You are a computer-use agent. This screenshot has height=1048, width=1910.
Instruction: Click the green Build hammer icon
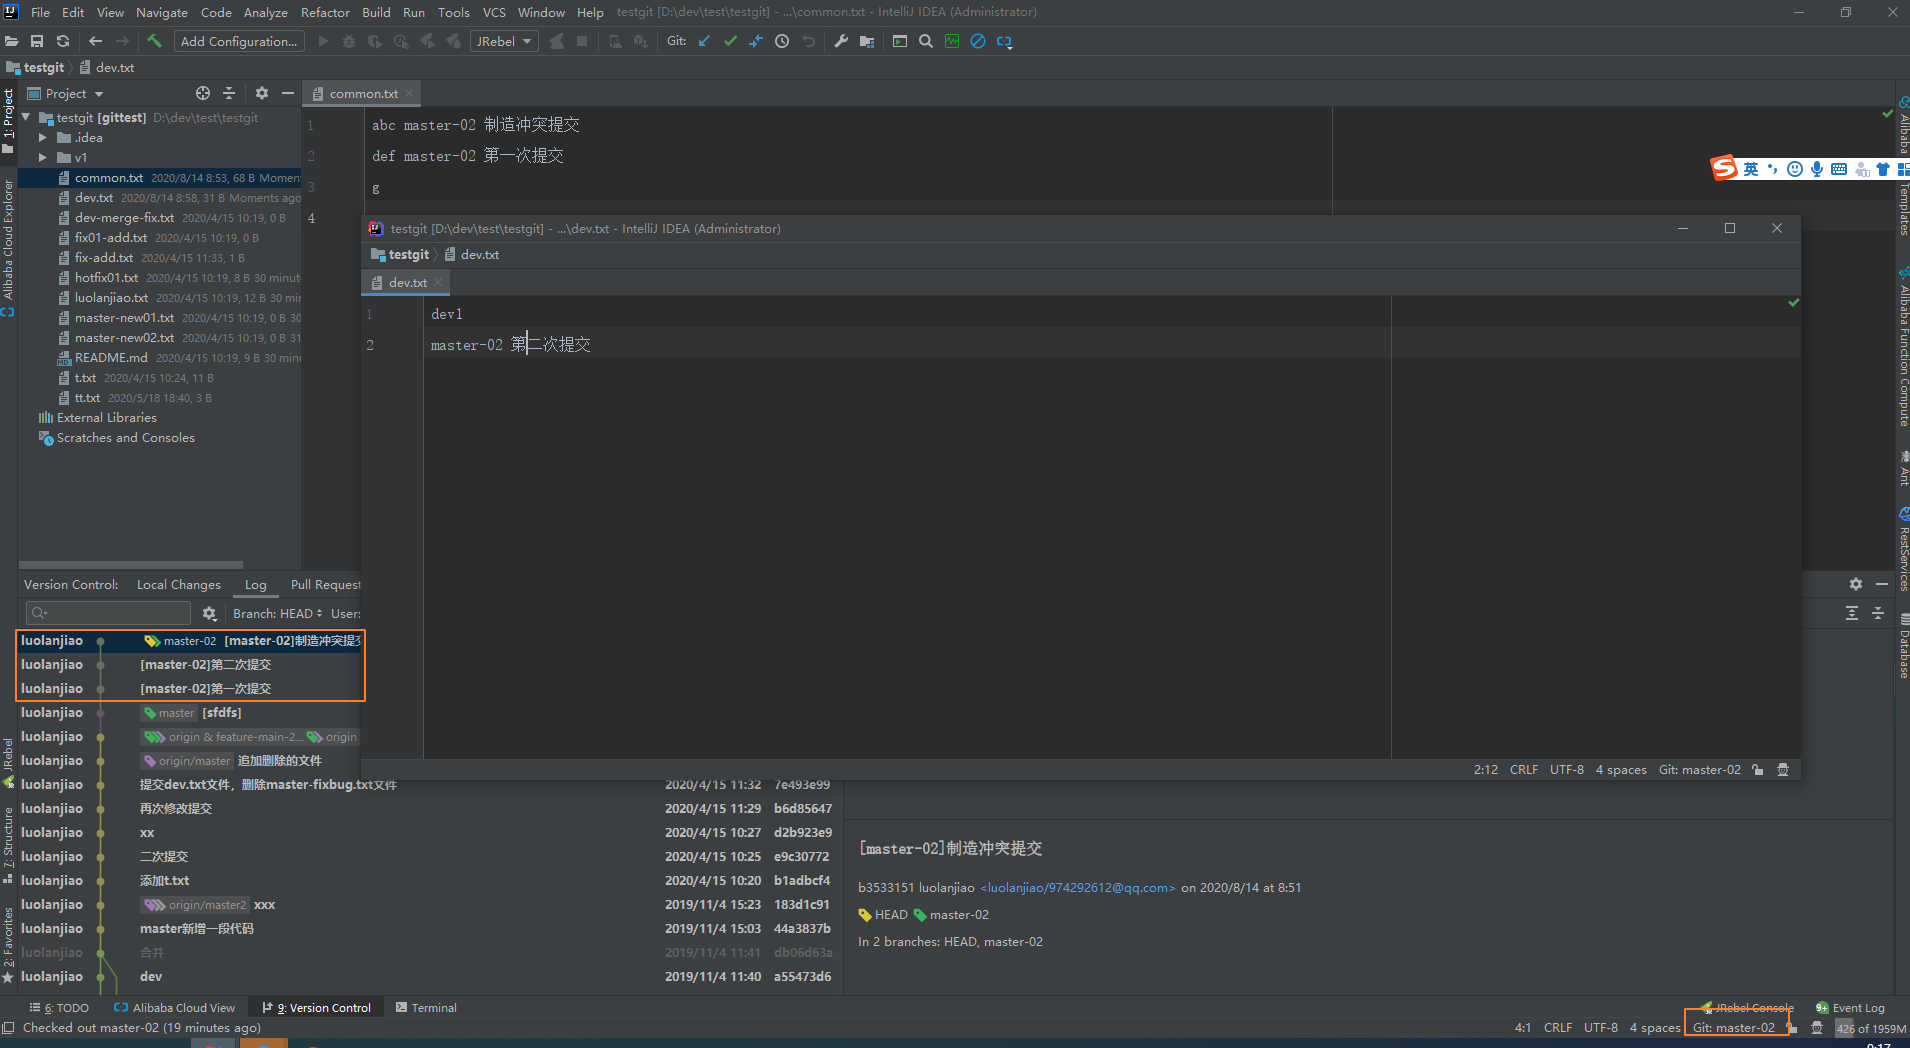point(154,41)
